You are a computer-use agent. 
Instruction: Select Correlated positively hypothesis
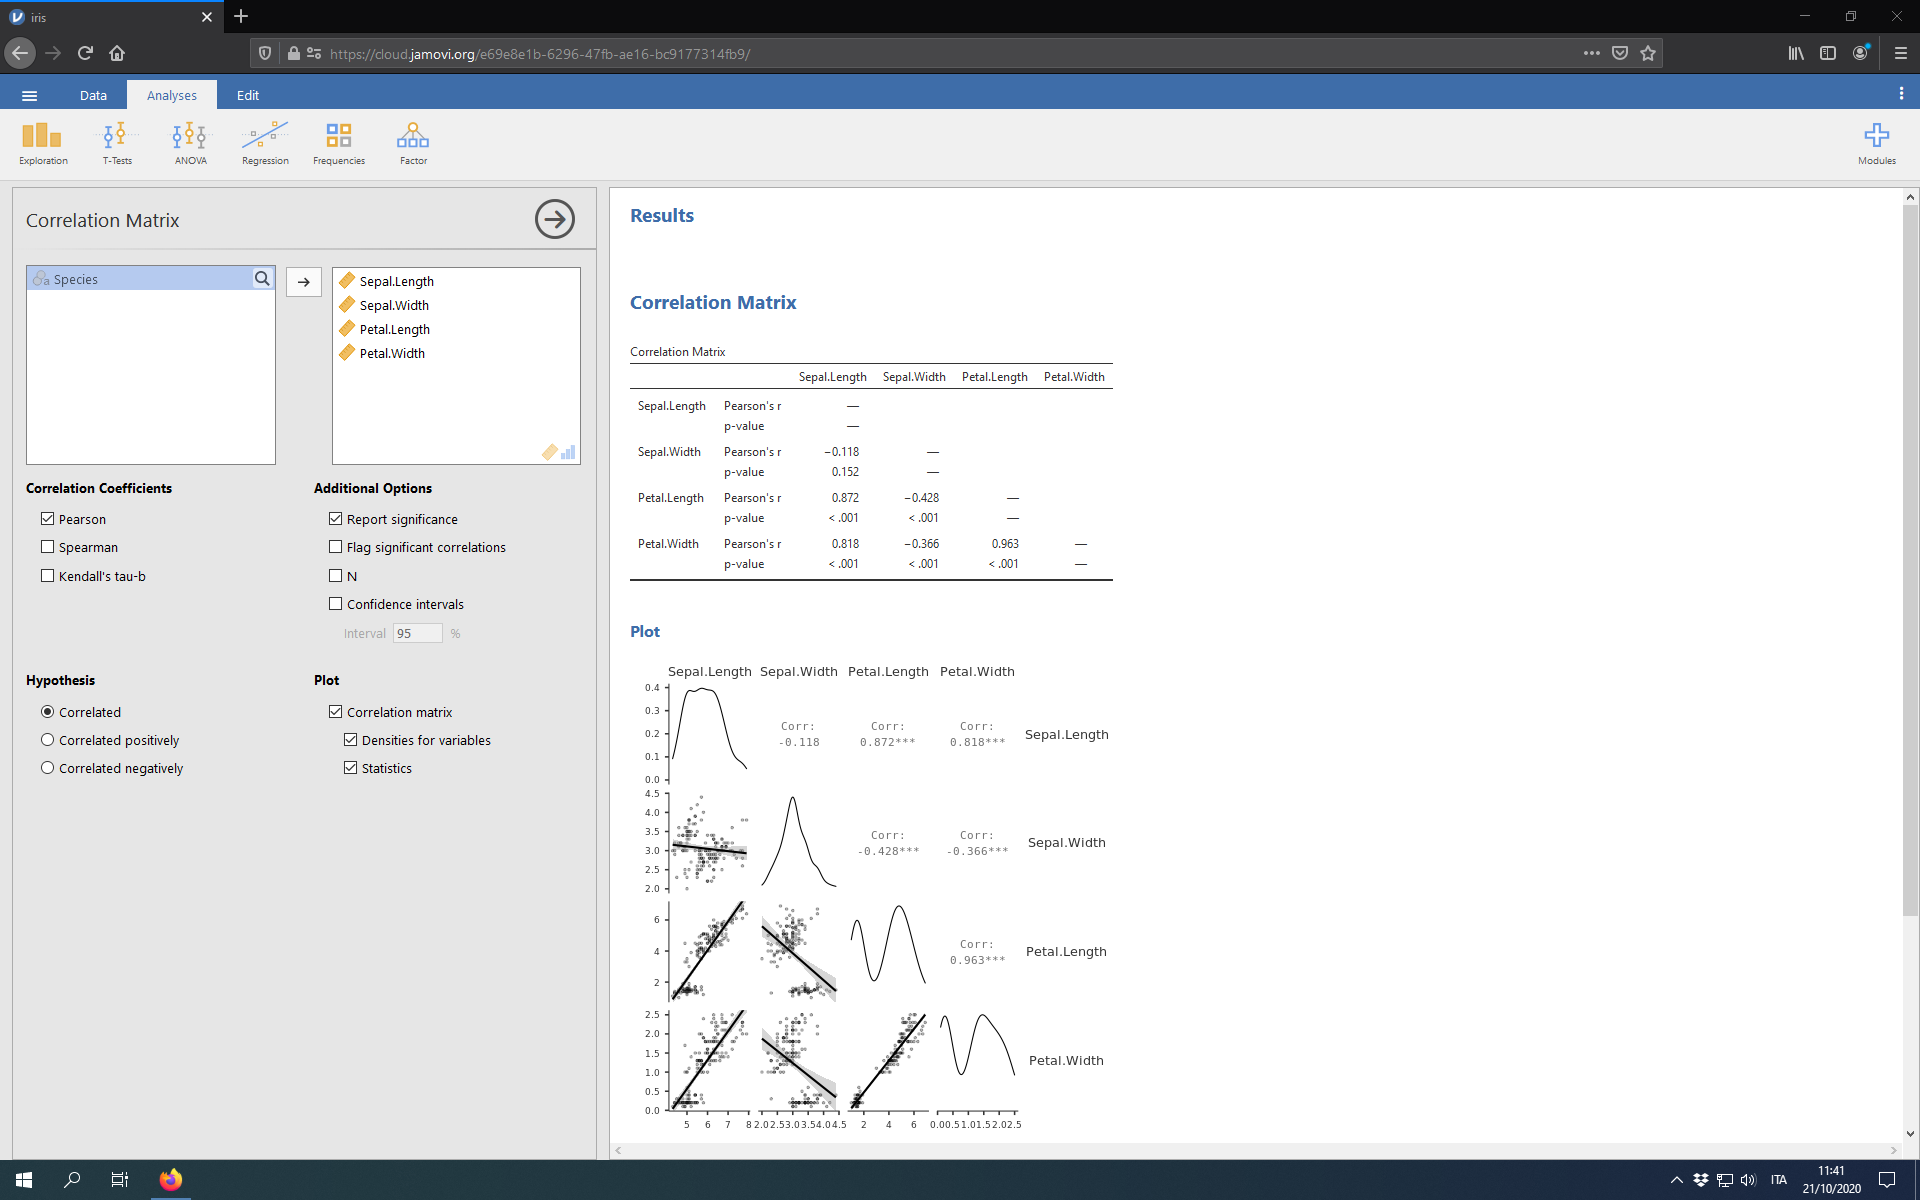pyautogui.click(x=48, y=740)
